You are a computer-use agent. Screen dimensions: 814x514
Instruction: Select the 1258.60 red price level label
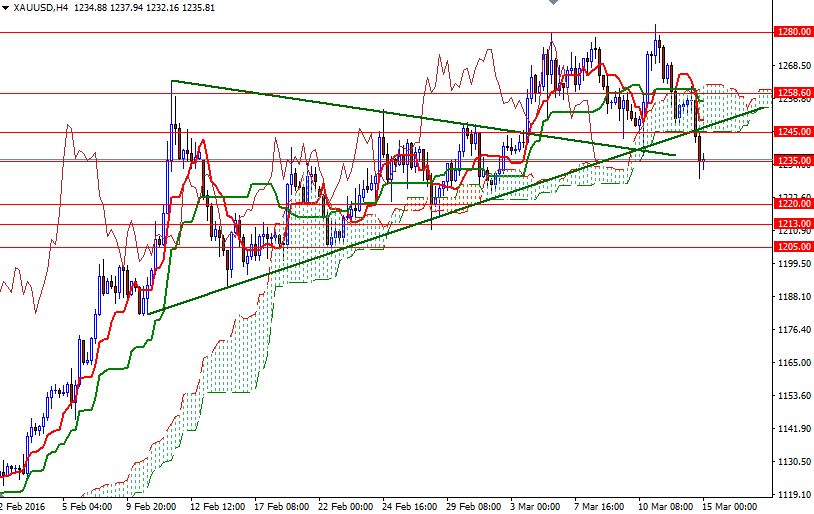(792, 92)
